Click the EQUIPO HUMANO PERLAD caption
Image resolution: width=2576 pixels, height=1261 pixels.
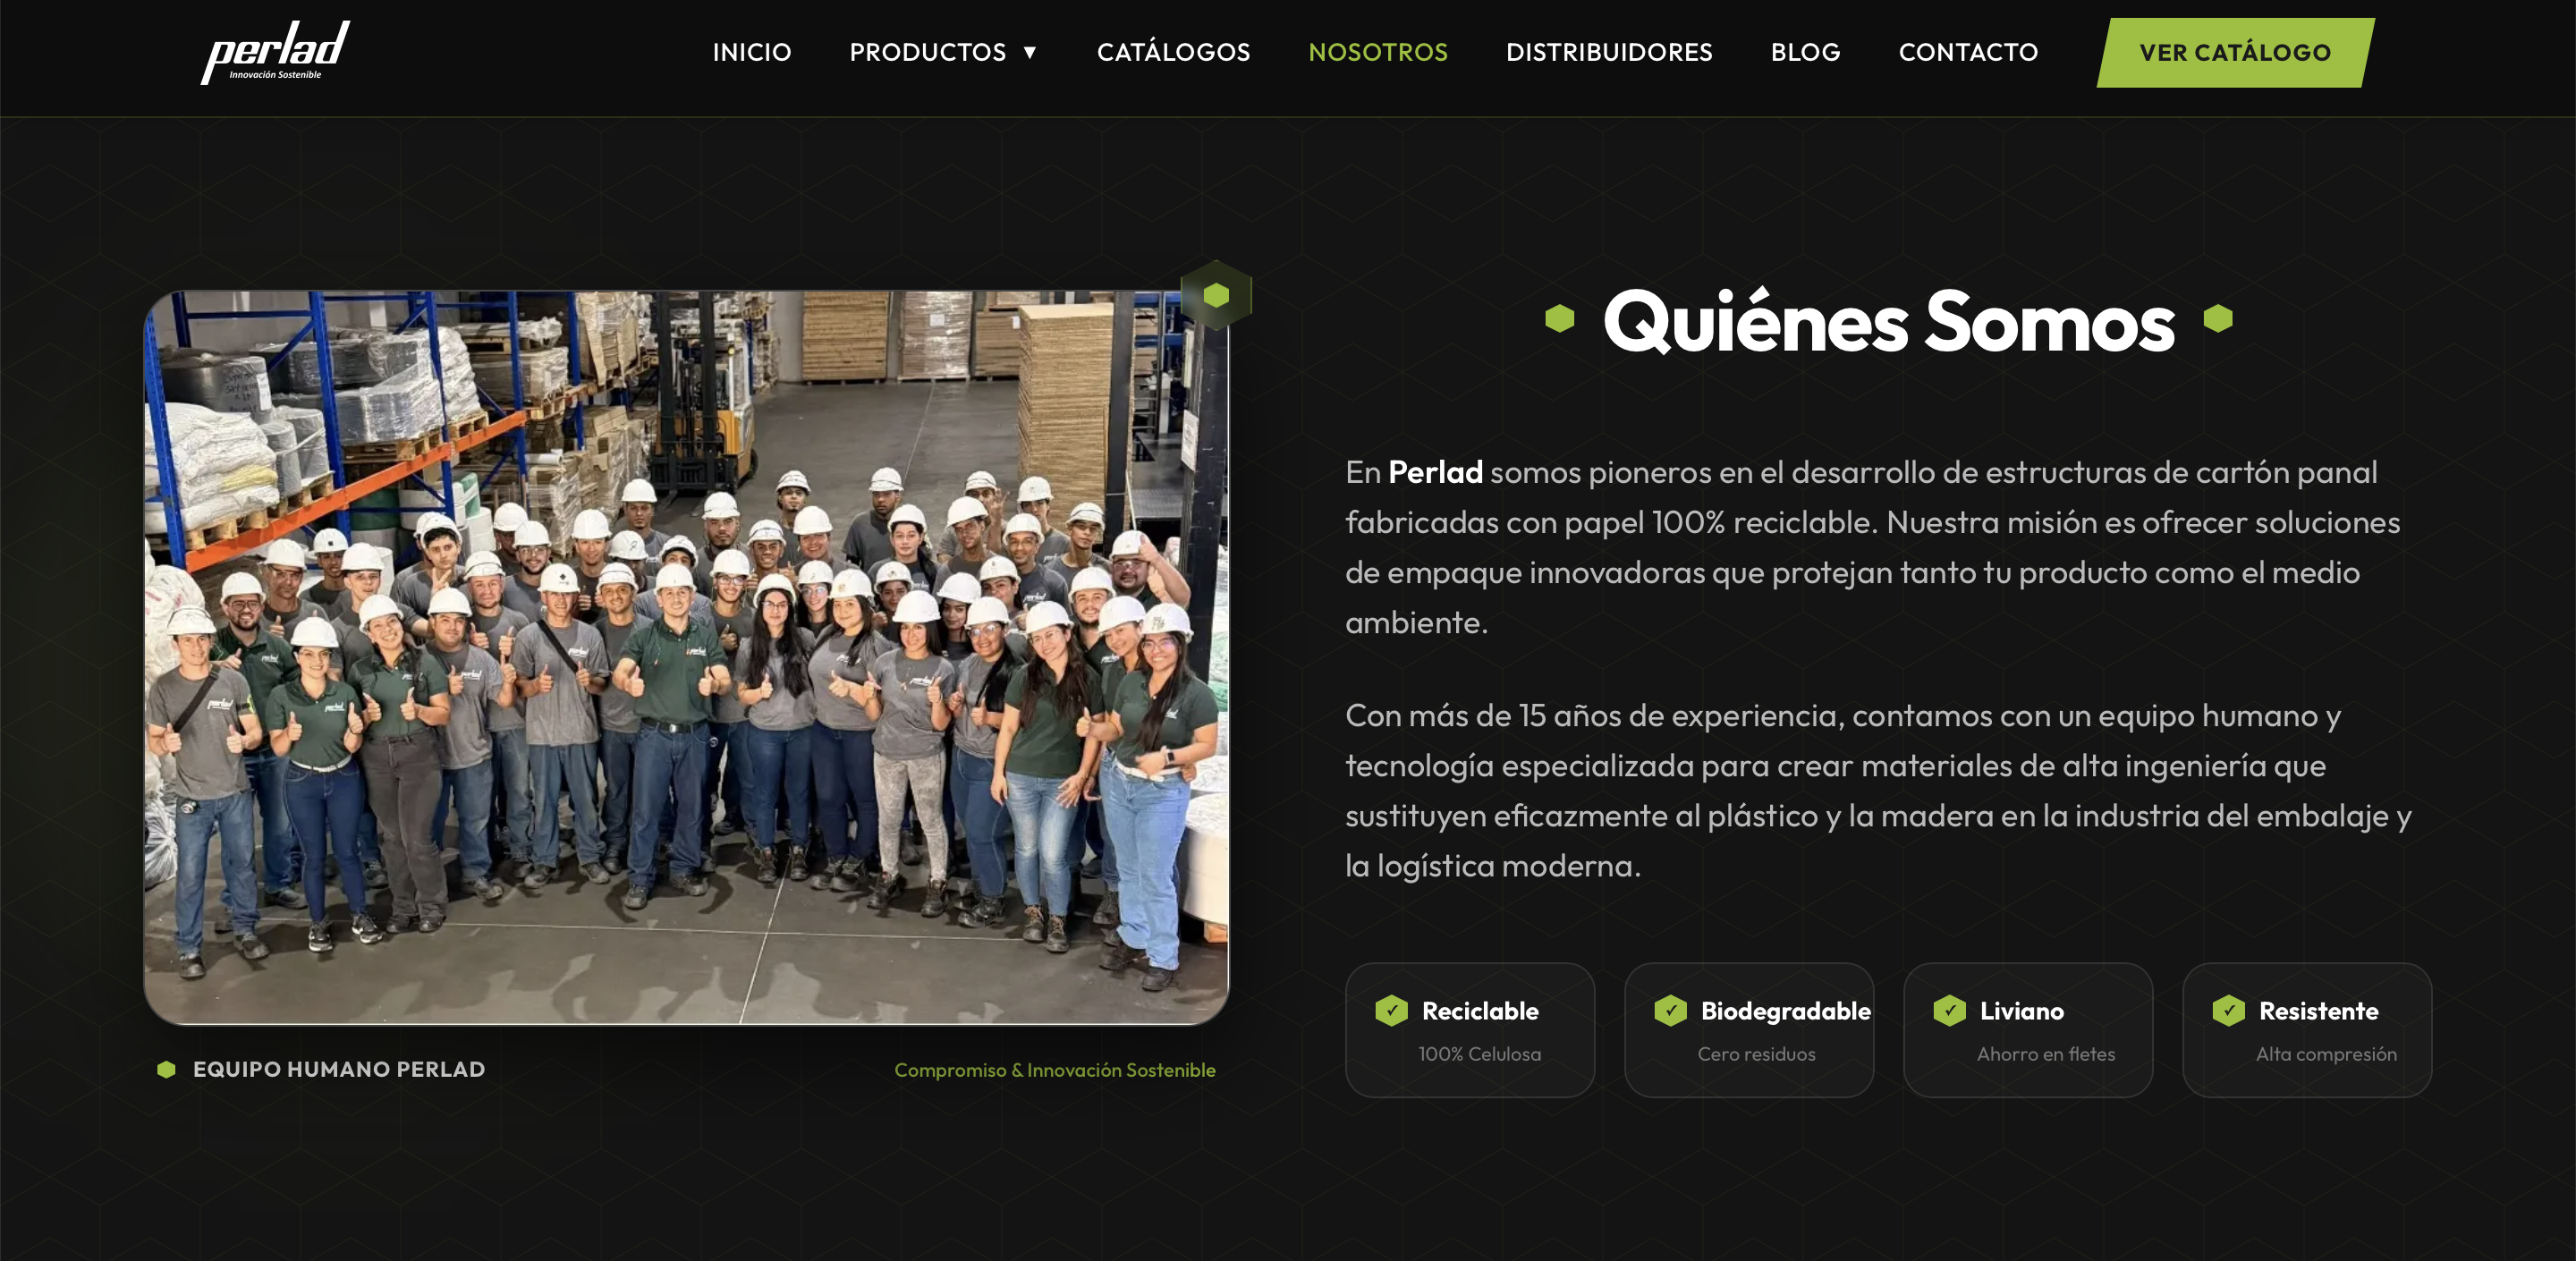coord(339,1070)
